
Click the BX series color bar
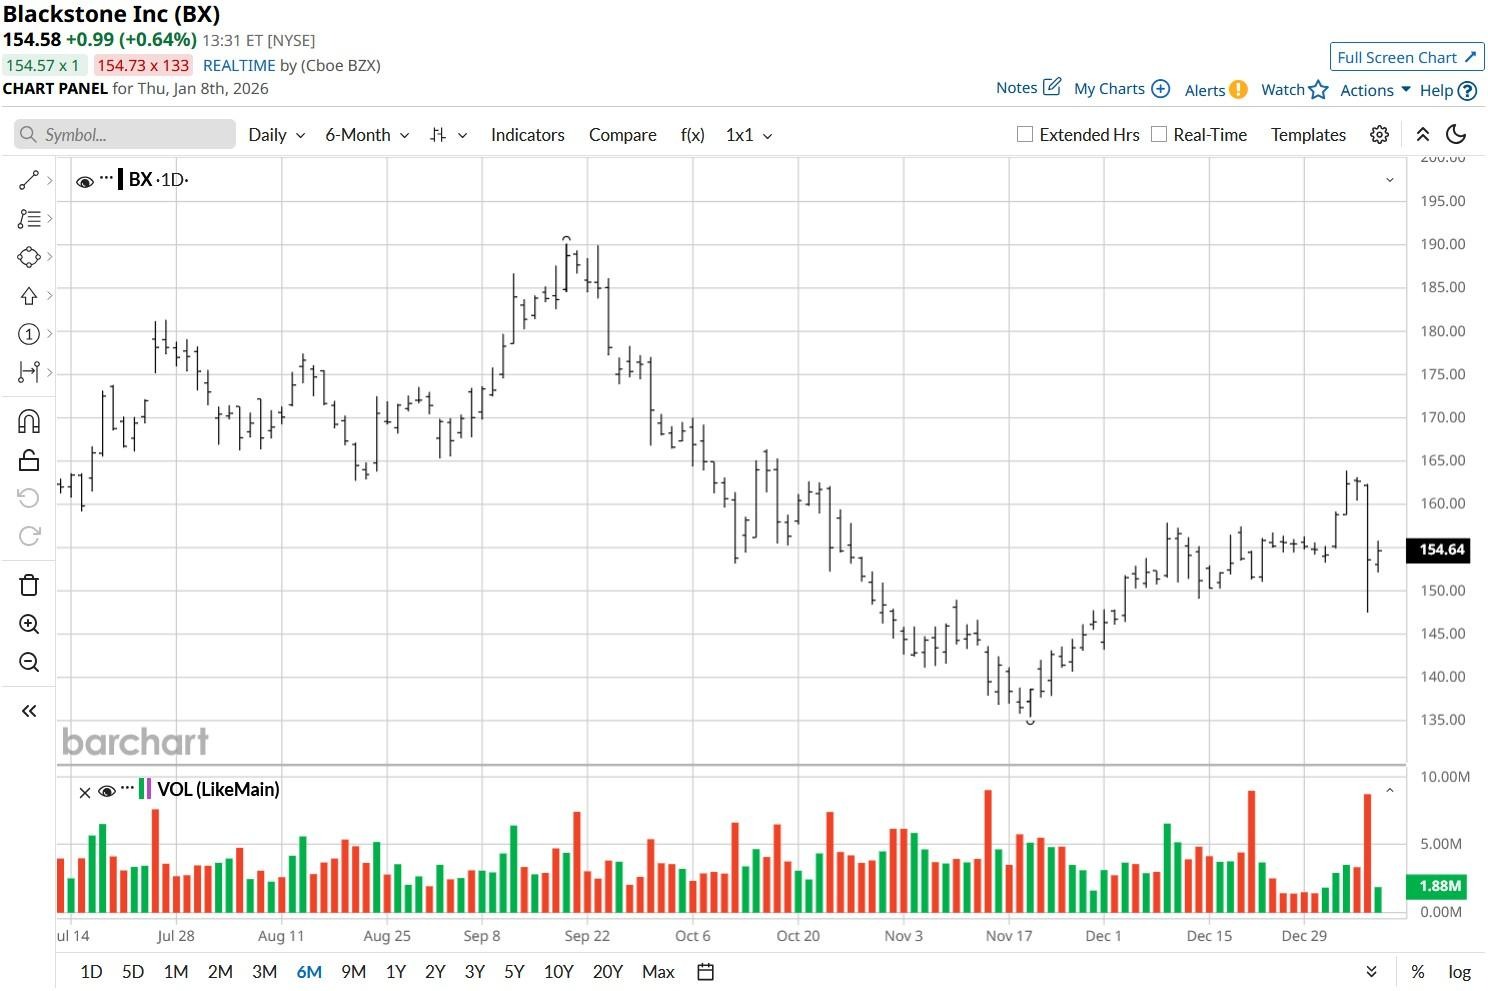(121, 180)
